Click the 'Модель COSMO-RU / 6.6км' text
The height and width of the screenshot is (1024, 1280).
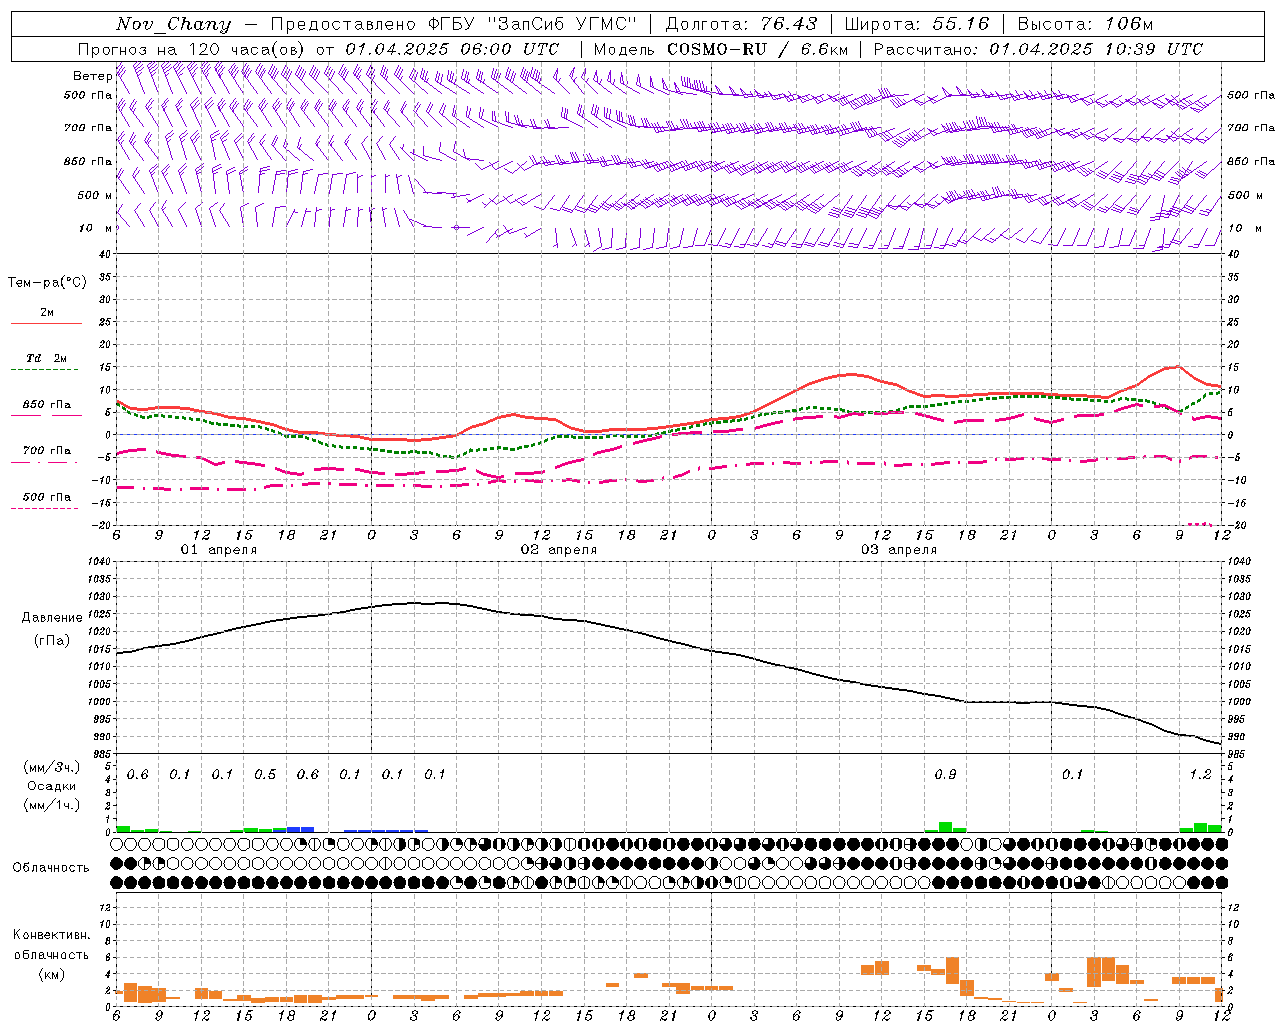point(721,49)
